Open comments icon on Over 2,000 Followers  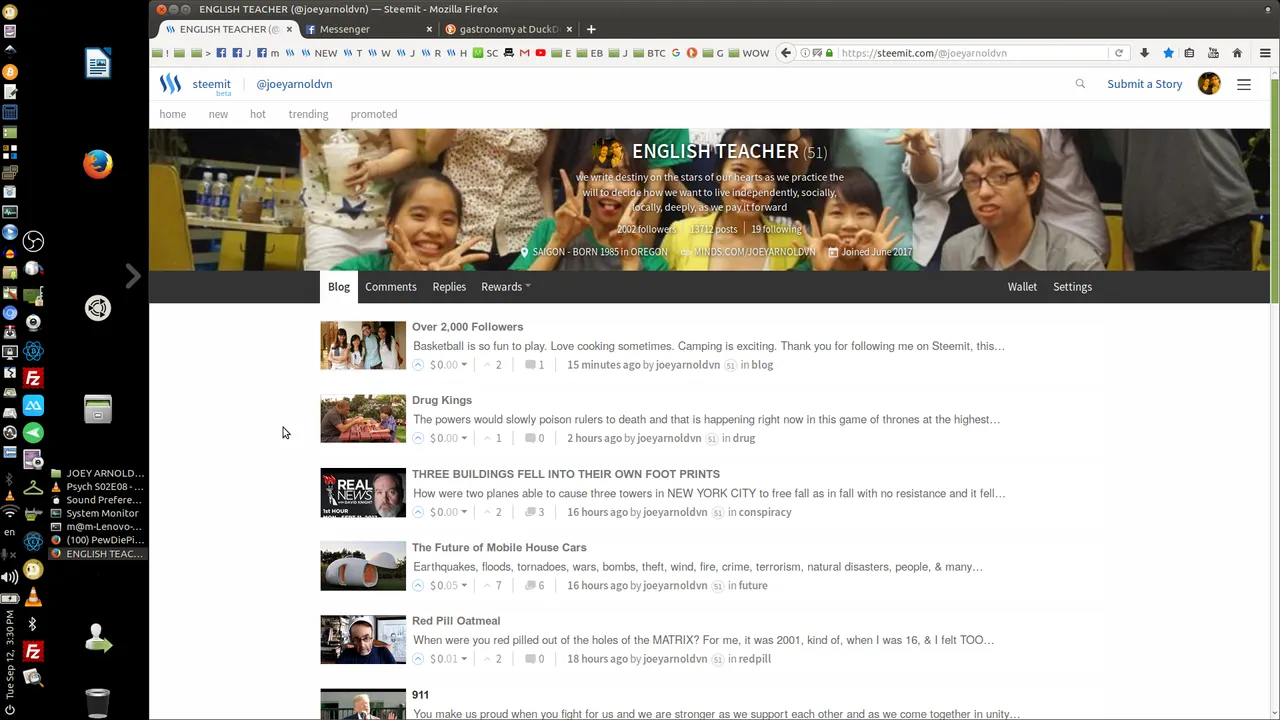(x=530, y=365)
